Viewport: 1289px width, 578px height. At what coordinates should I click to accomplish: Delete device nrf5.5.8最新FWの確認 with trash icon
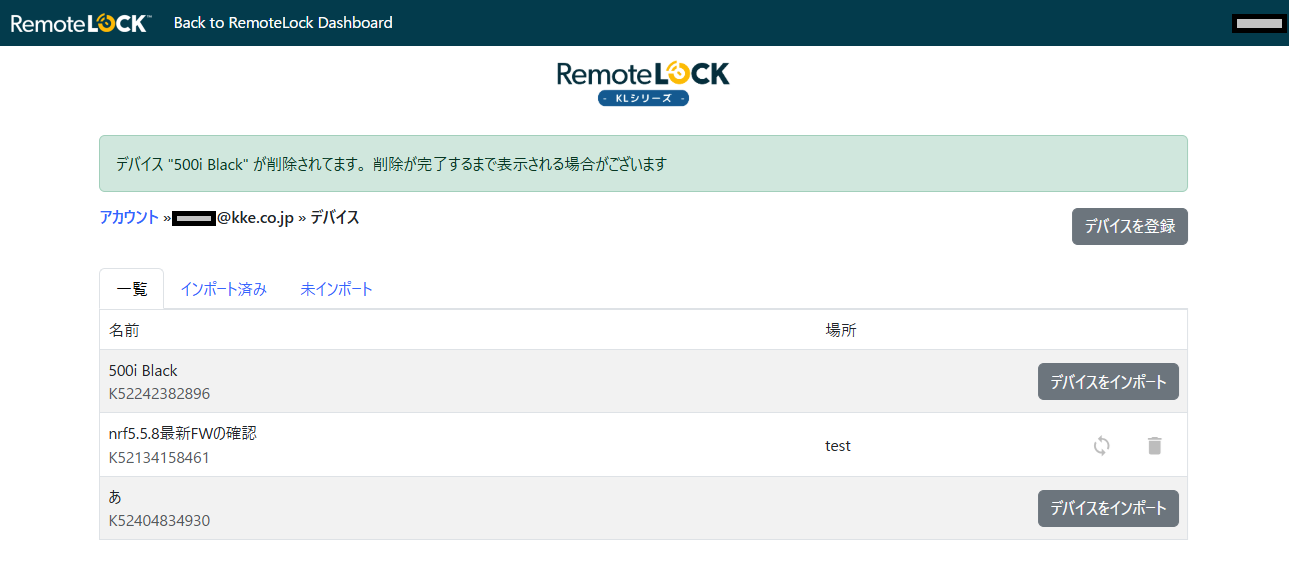pyautogui.click(x=1155, y=445)
